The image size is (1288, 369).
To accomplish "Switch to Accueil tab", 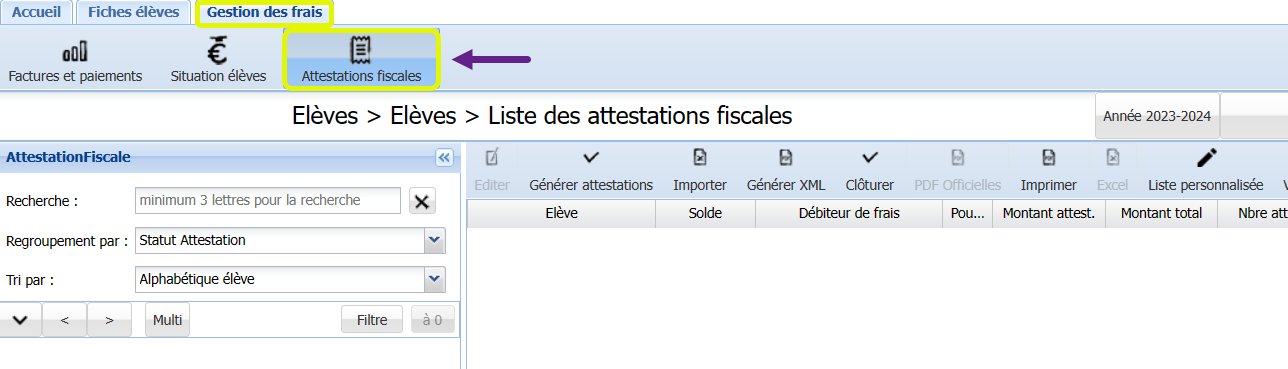I will 37,12.
